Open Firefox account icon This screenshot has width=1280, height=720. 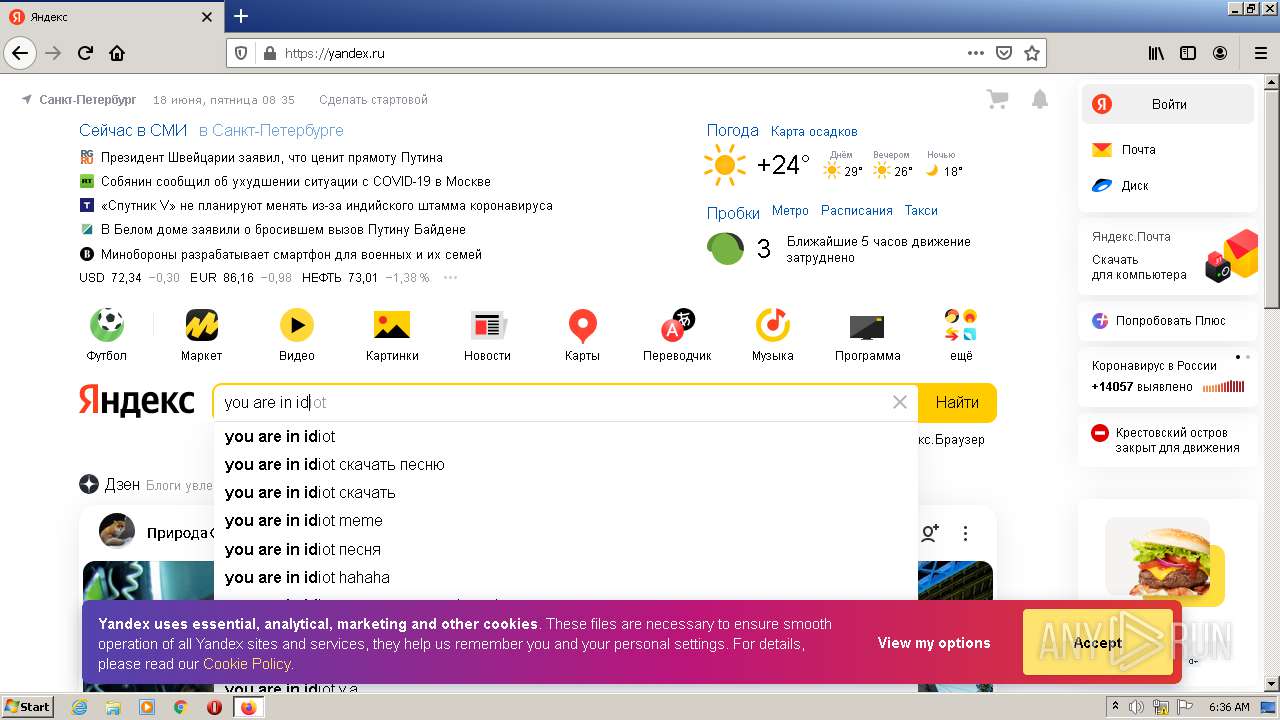click(1220, 53)
